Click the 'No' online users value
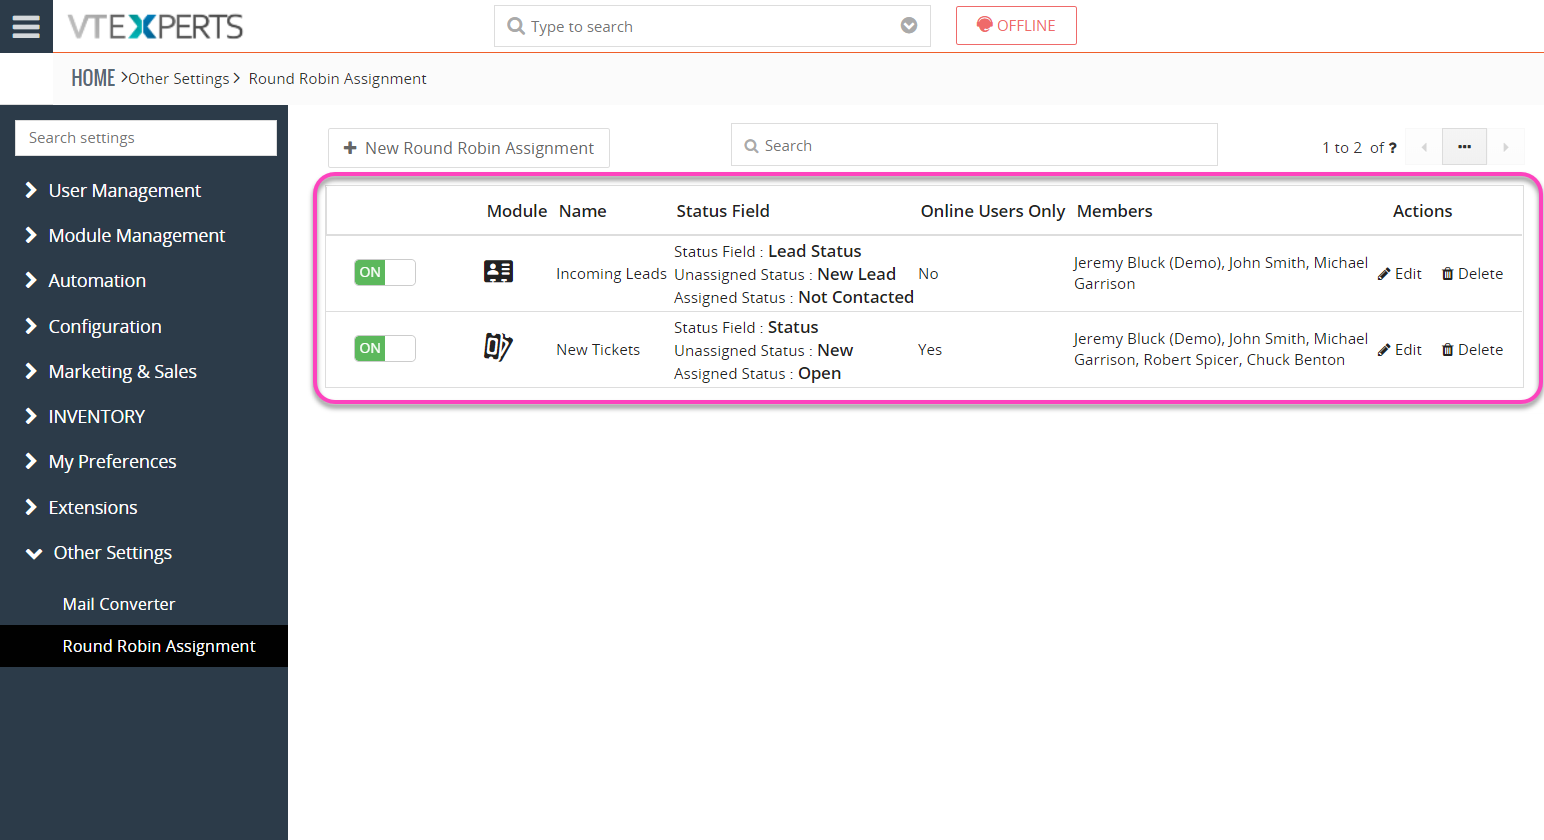1544x840 pixels. point(928,274)
